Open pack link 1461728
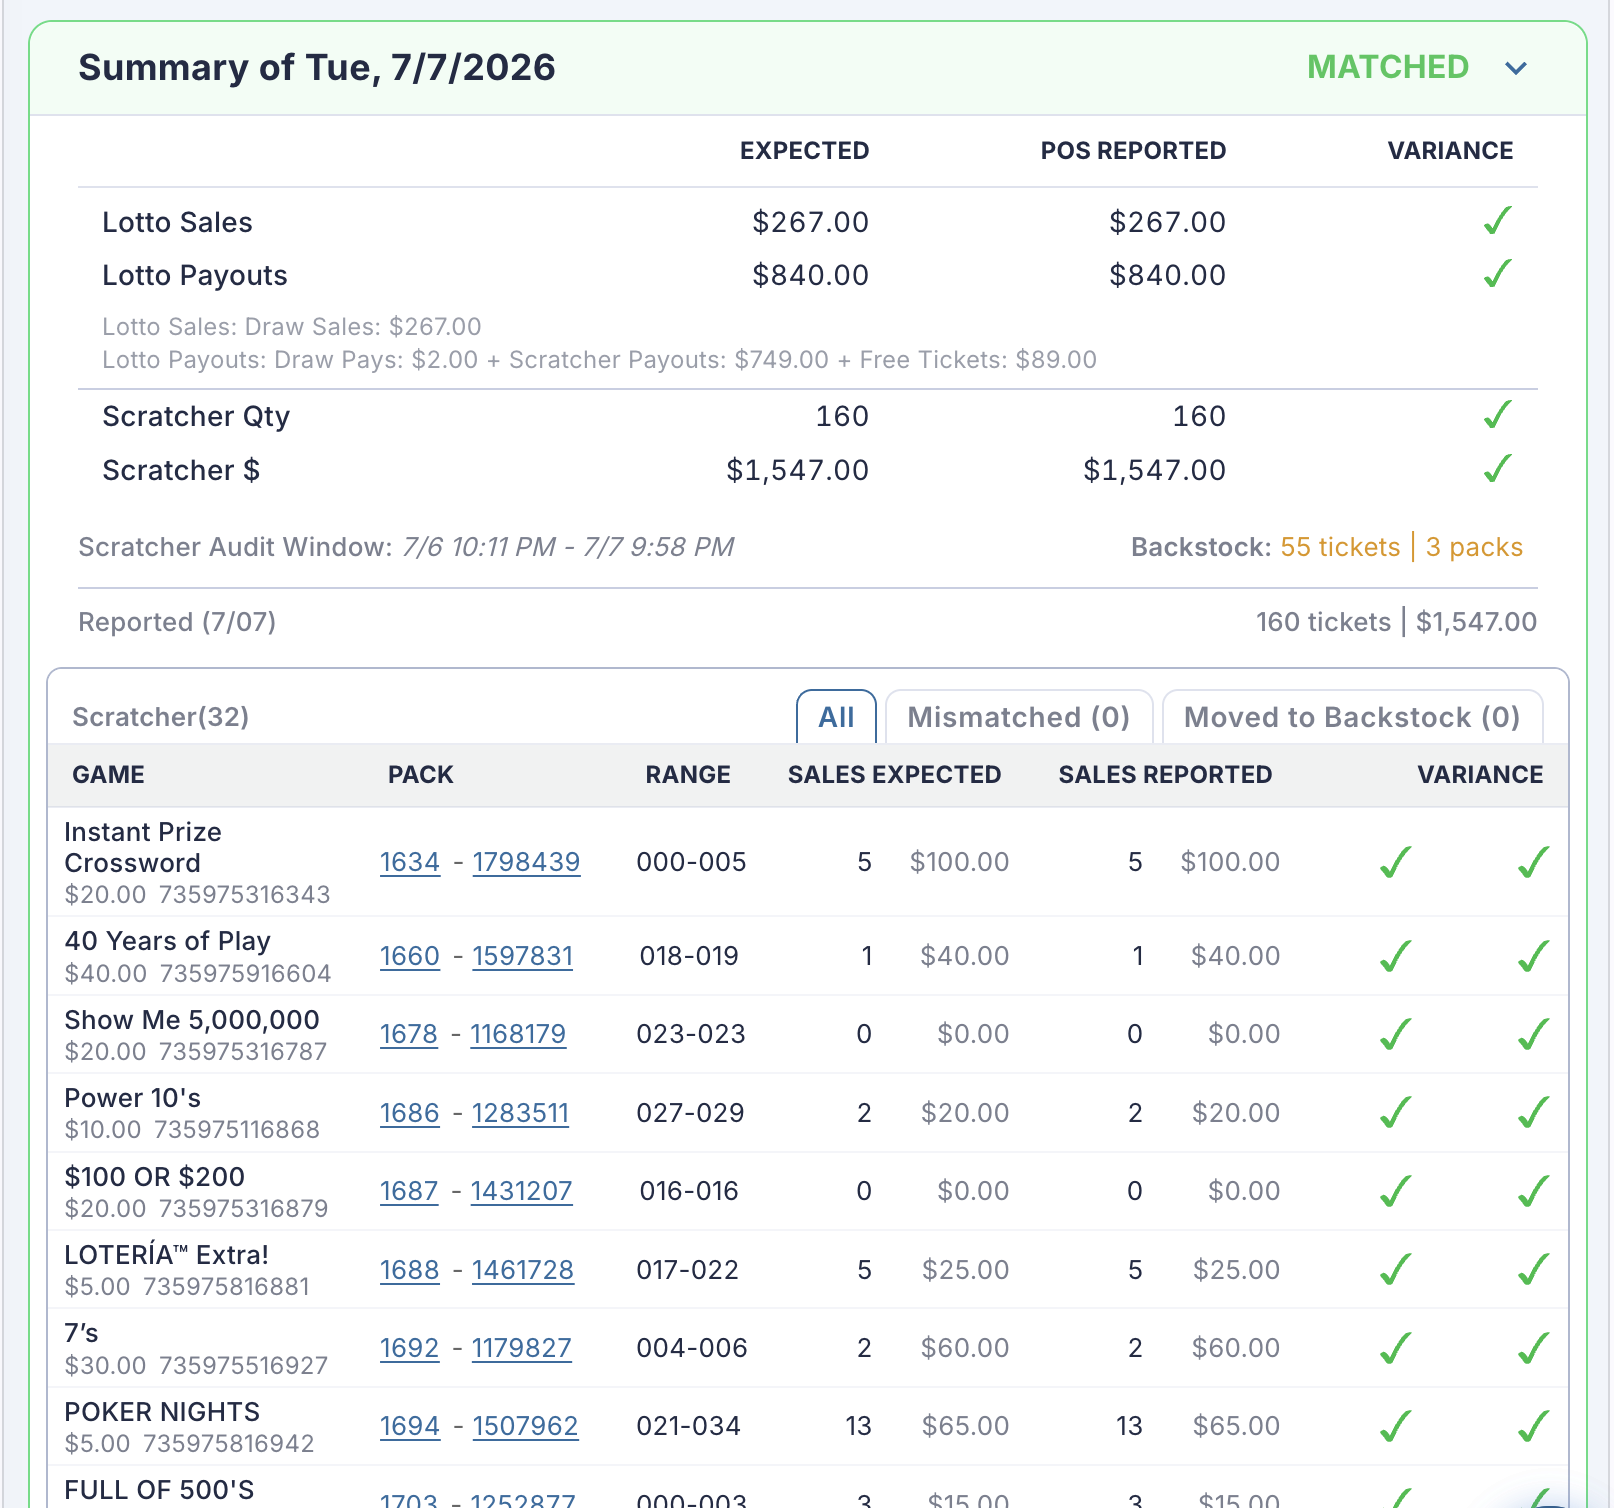1614x1508 pixels. pyautogui.click(x=523, y=1270)
